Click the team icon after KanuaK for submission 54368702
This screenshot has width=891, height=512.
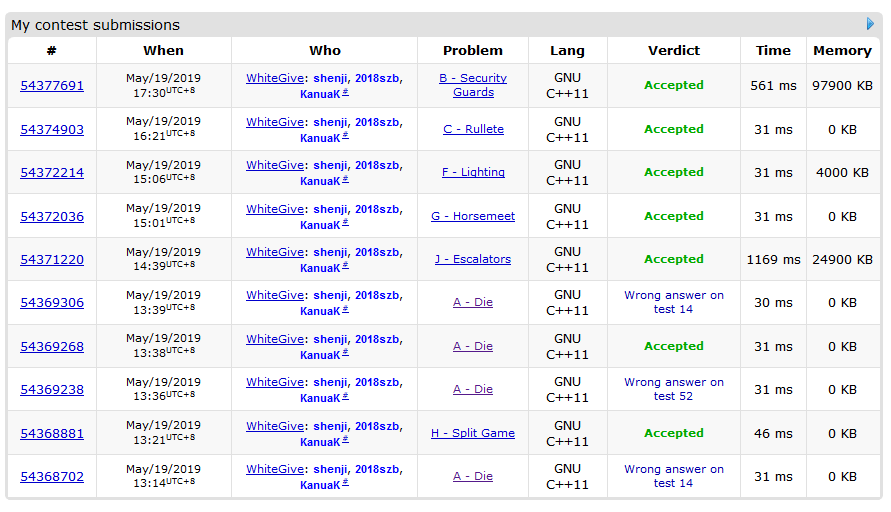tap(346, 484)
